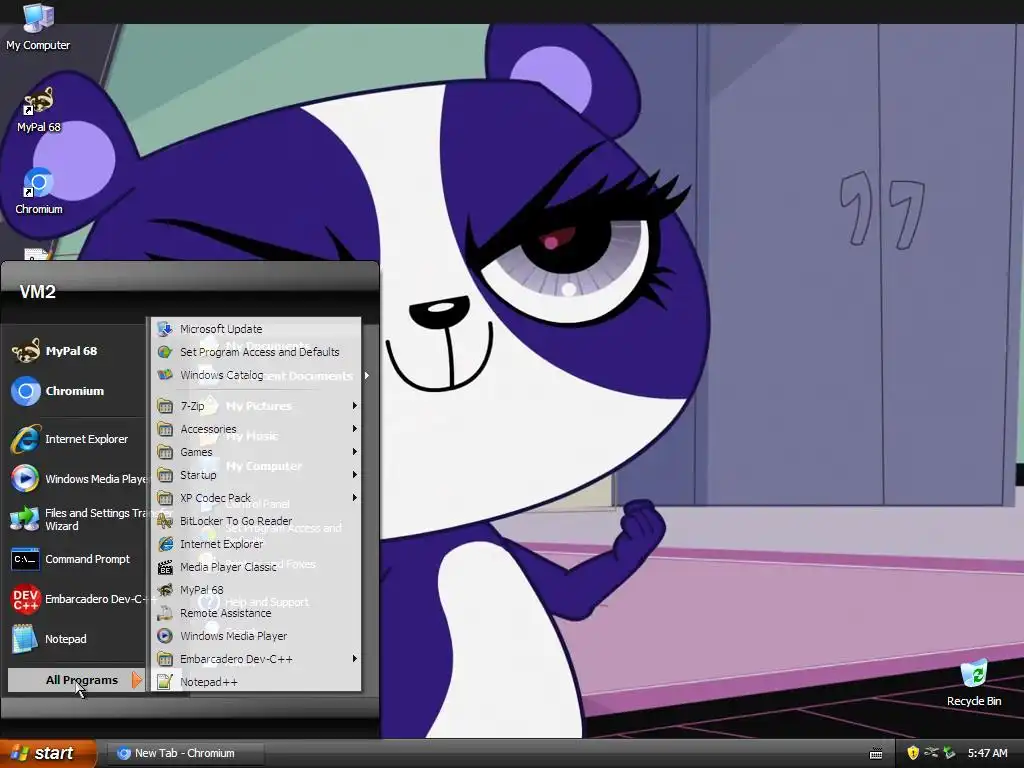Click the security shield tray icon
Screen dimensions: 1024x768
(913, 753)
